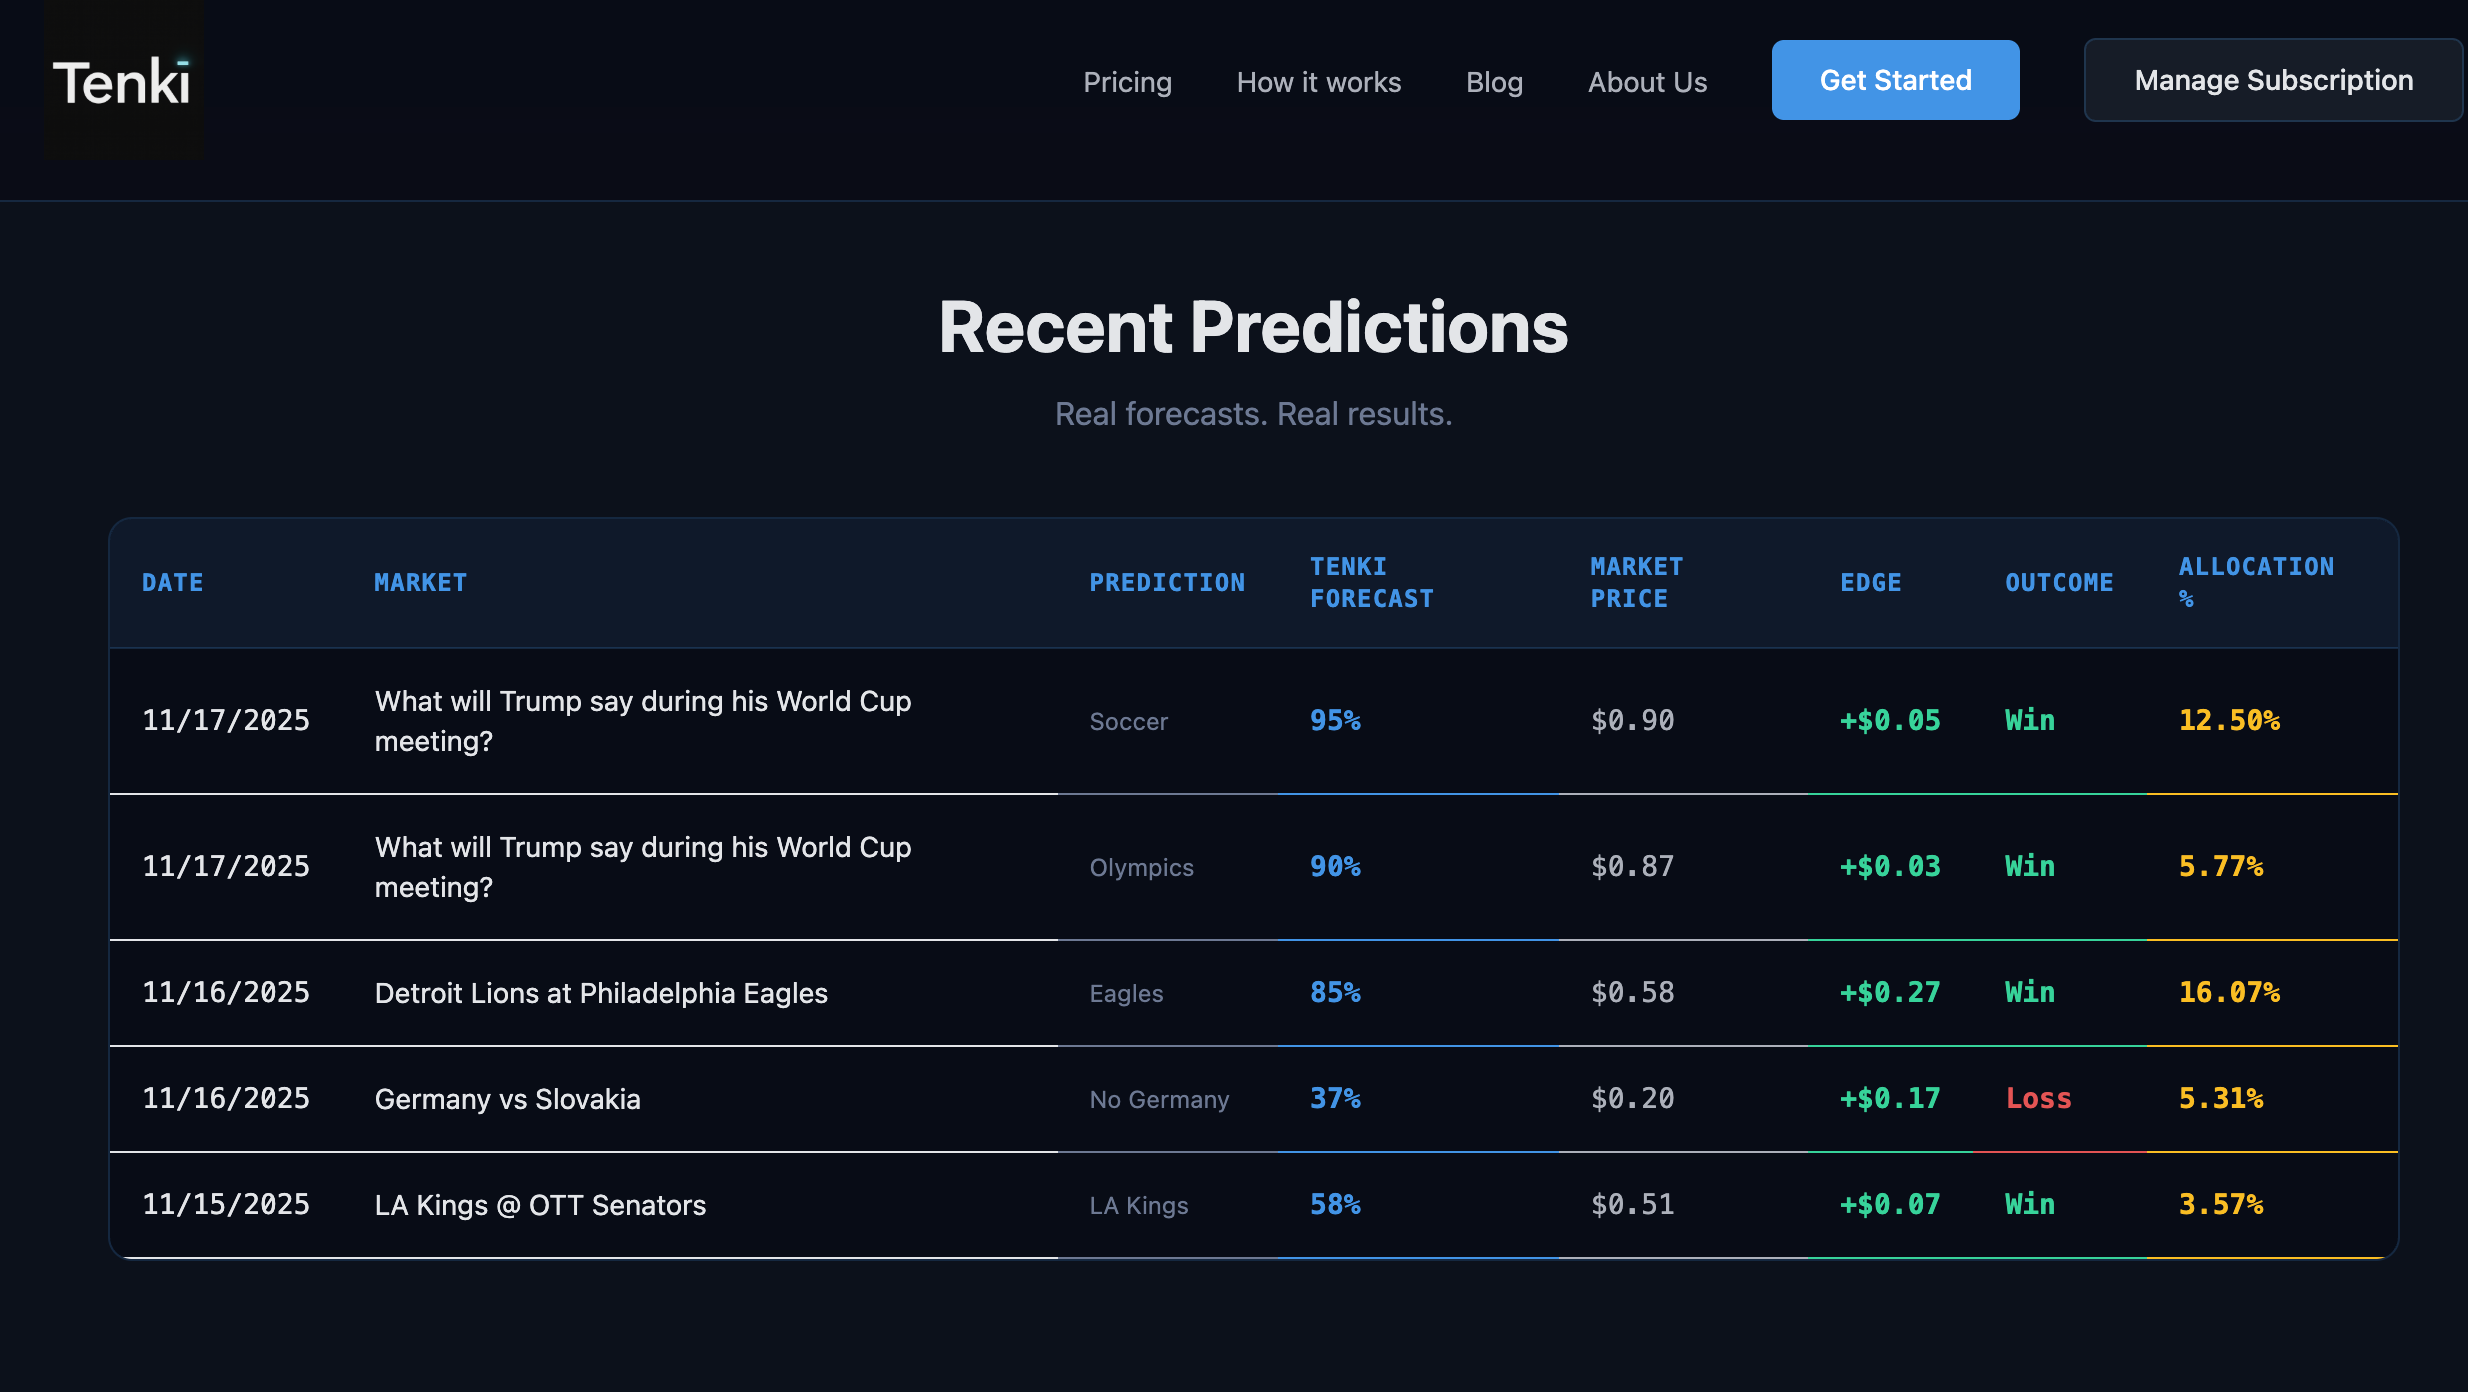2468x1392 pixels.
Task: Click the 16.07% allocation value
Action: [x=2229, y=993]
